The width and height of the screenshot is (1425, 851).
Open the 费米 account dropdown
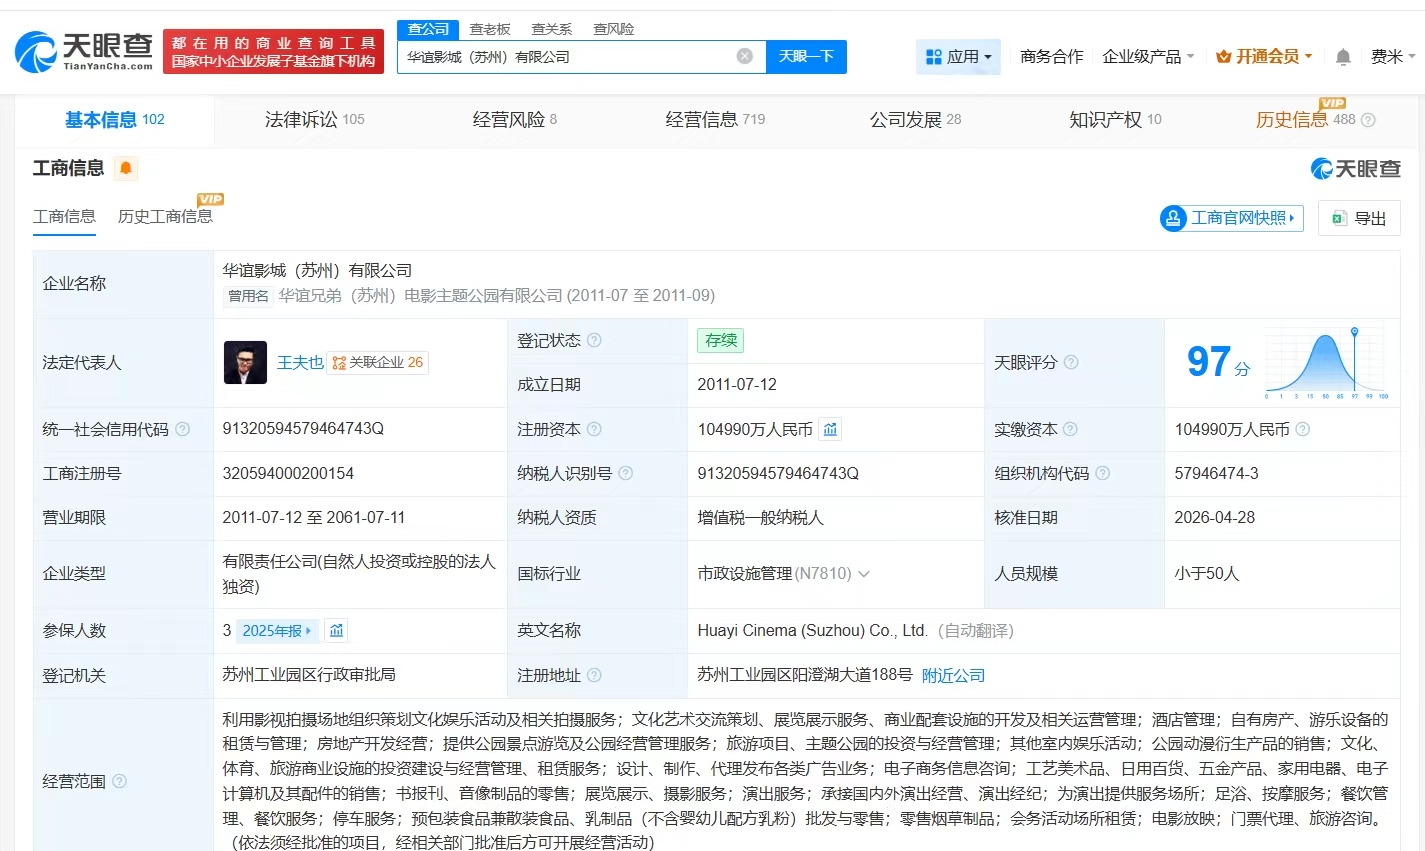1393,57
